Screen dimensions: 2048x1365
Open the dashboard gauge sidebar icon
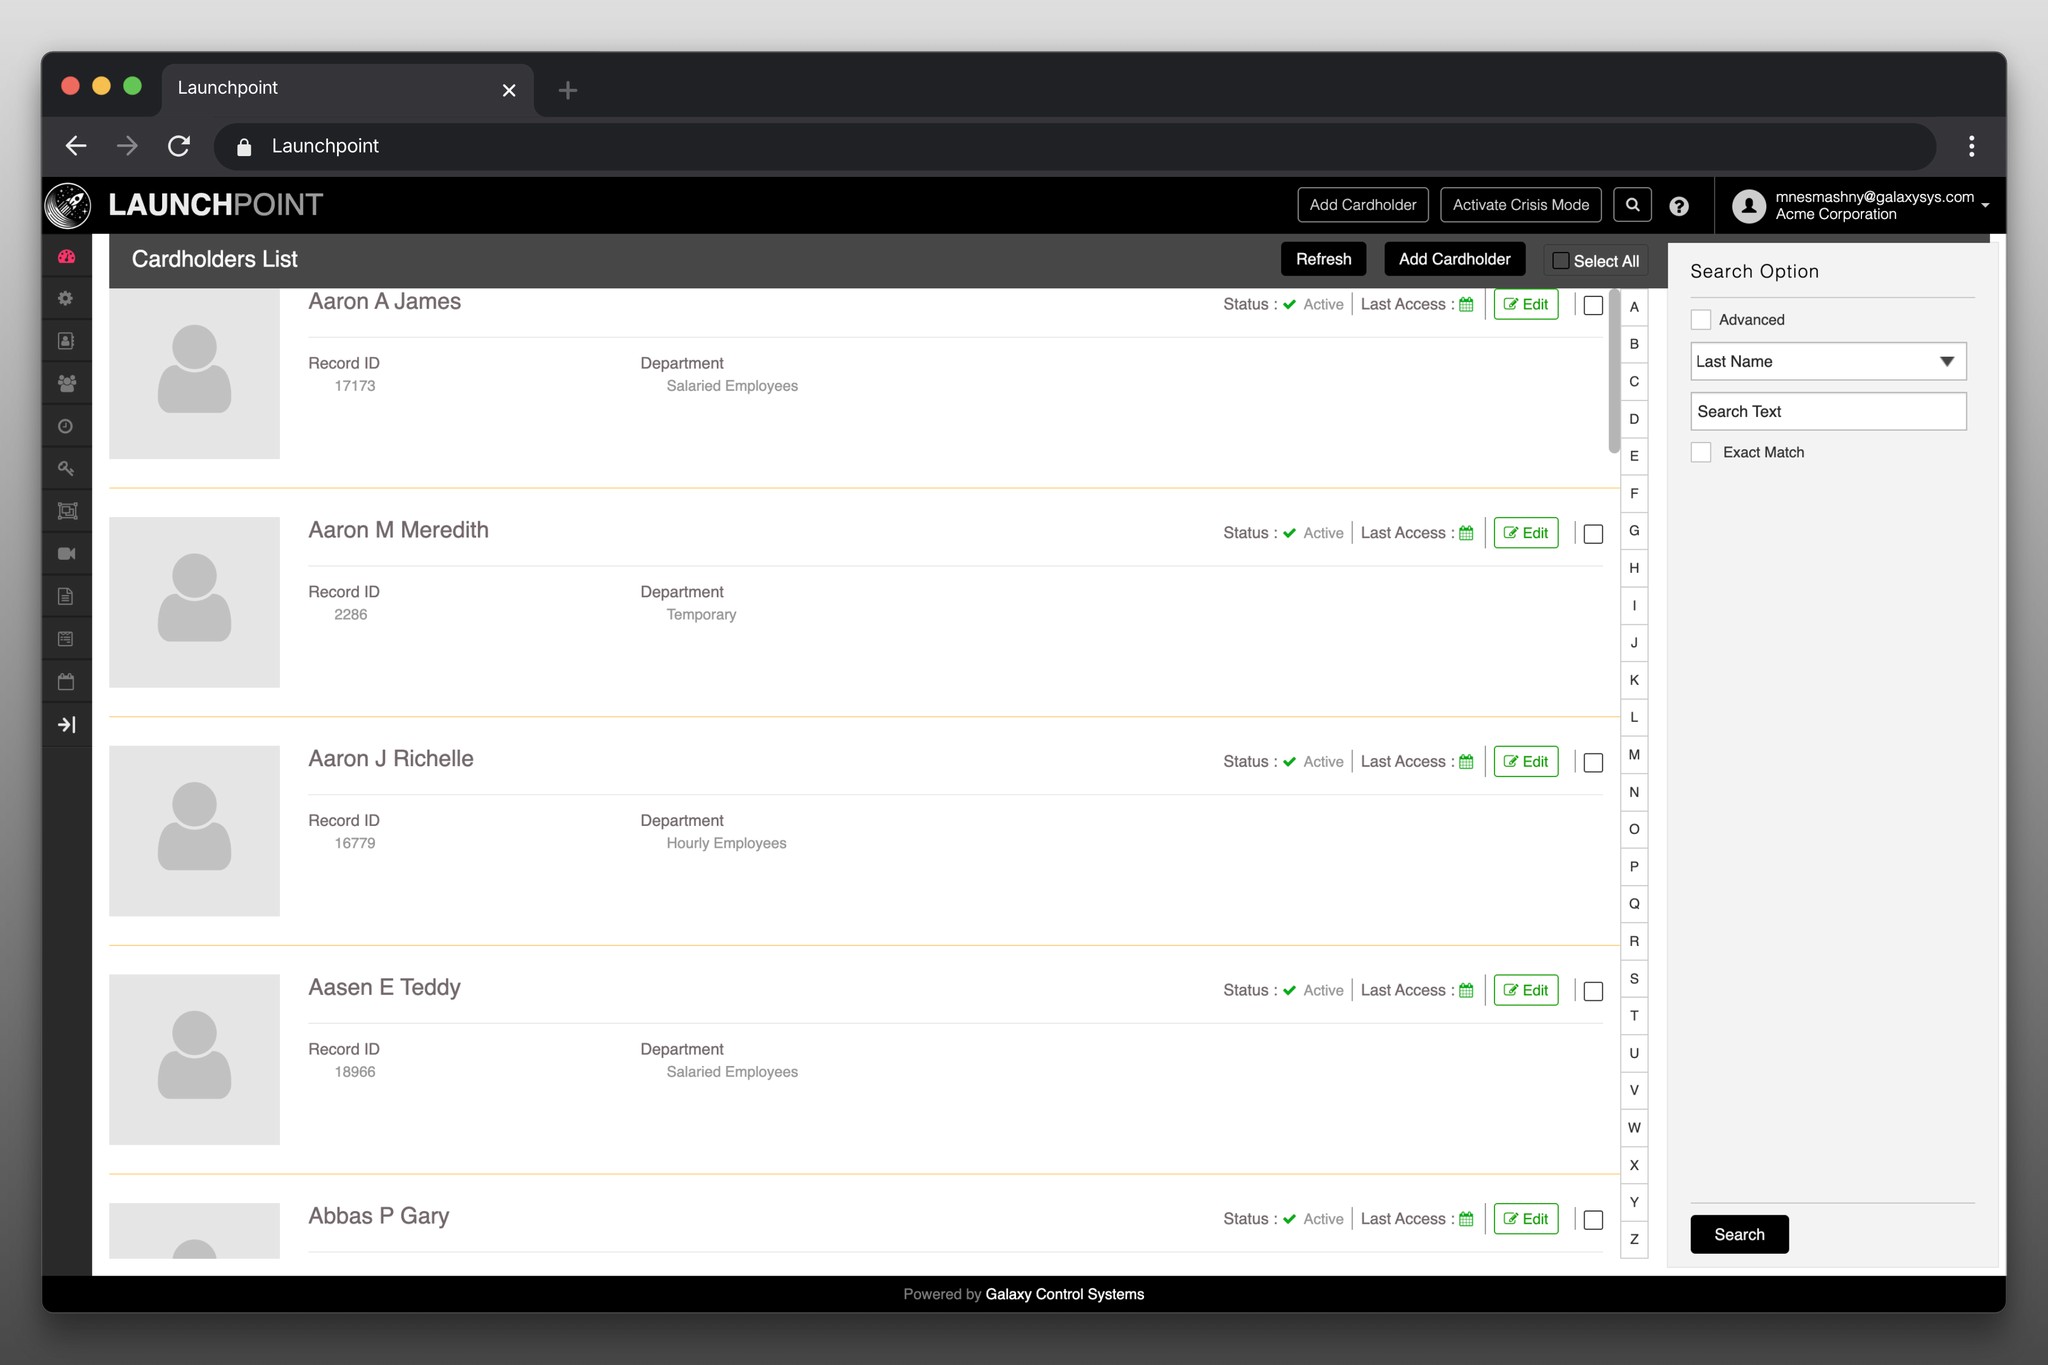tap(66, 257)
